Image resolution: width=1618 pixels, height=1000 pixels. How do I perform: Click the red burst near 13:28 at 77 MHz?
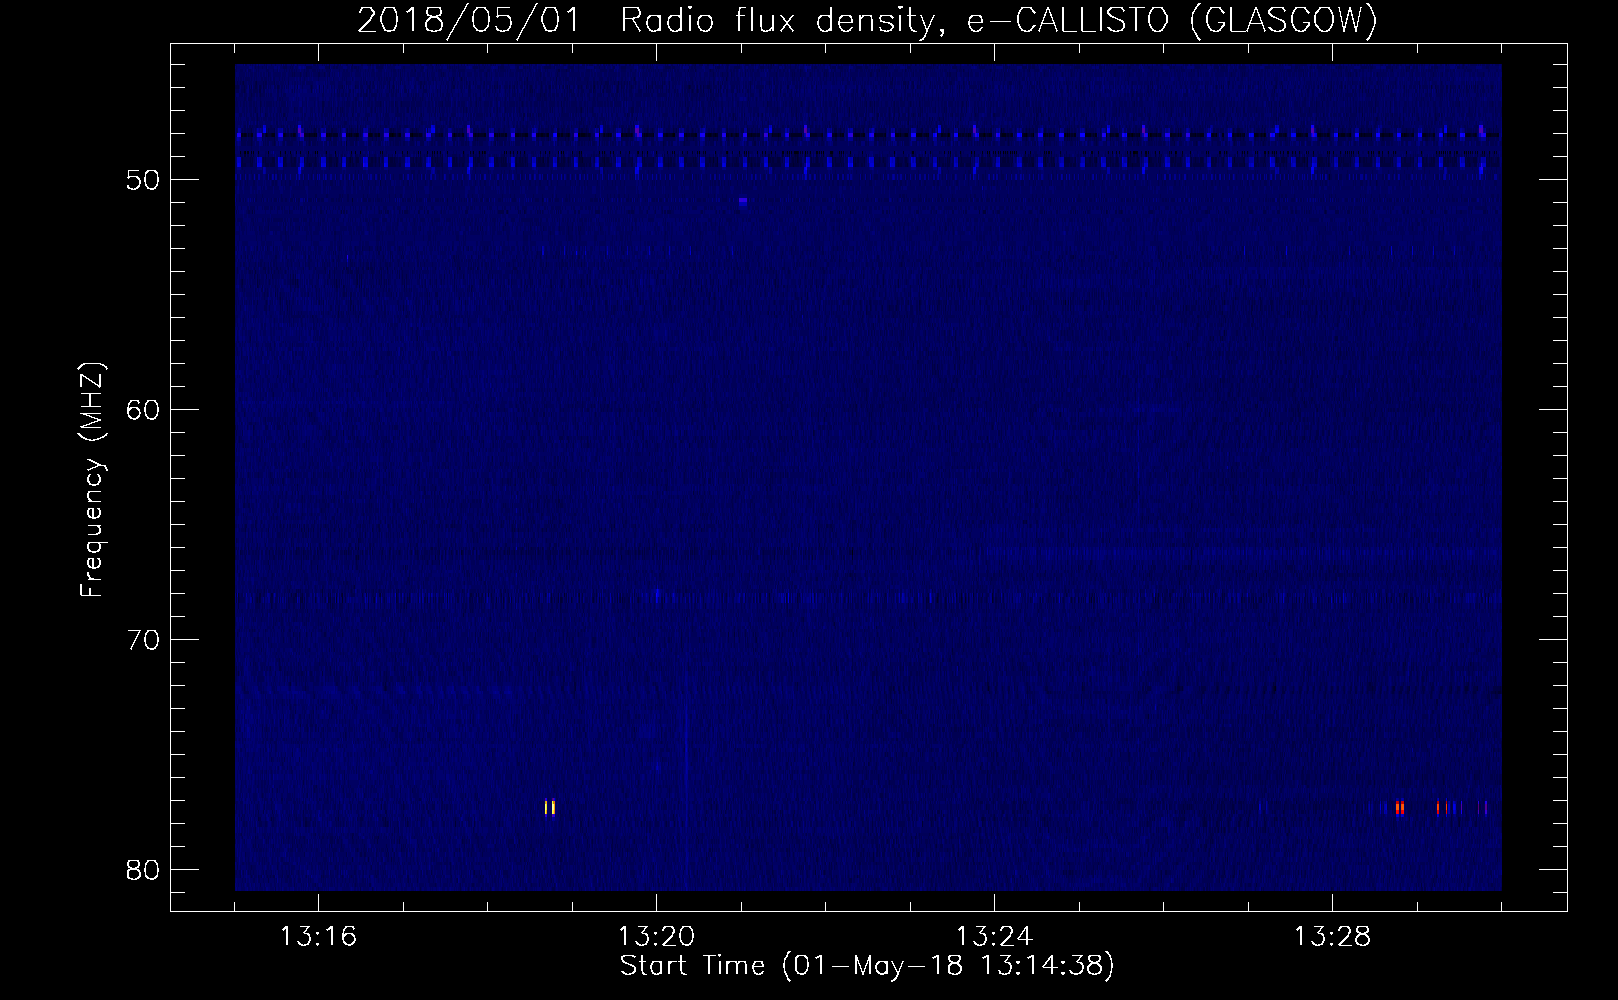click(1400, 807)
